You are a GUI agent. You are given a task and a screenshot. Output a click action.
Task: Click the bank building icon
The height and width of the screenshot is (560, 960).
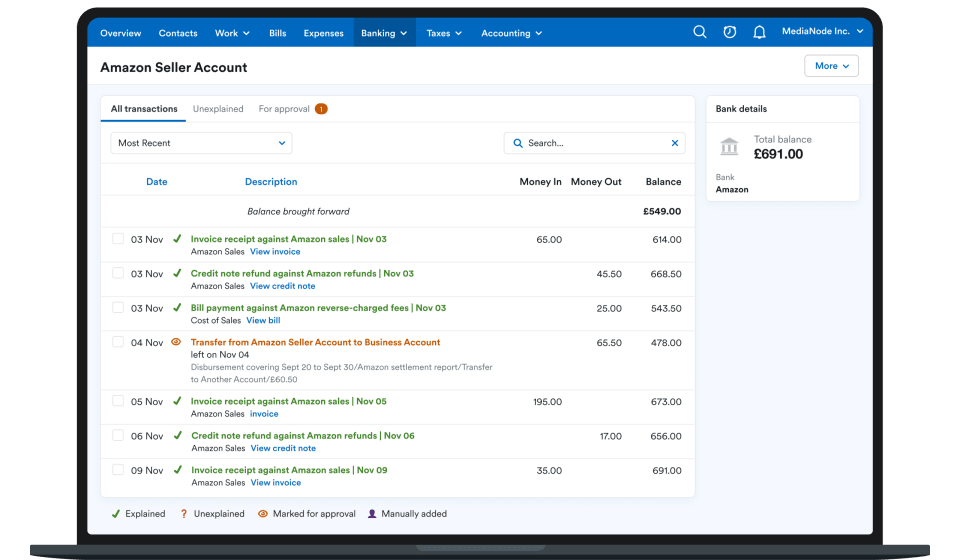(729, 147)
